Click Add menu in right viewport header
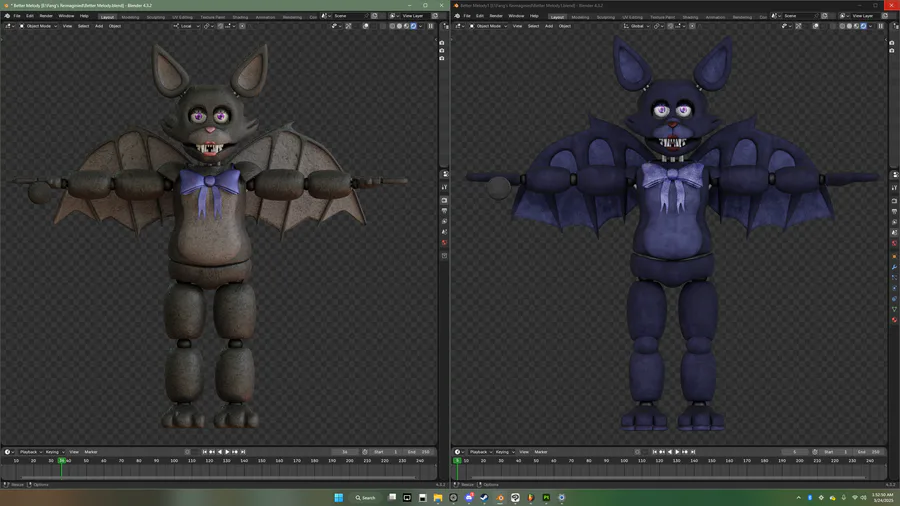 [549, 26]
